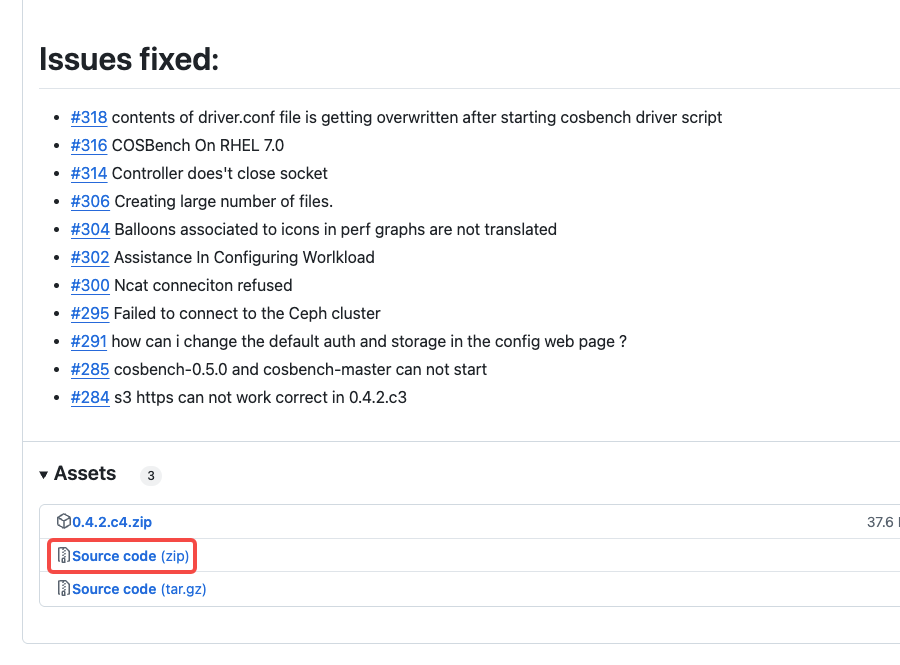
Task: Click the archive icon beside Source code (tar.gz)
Action: [64, 589]
